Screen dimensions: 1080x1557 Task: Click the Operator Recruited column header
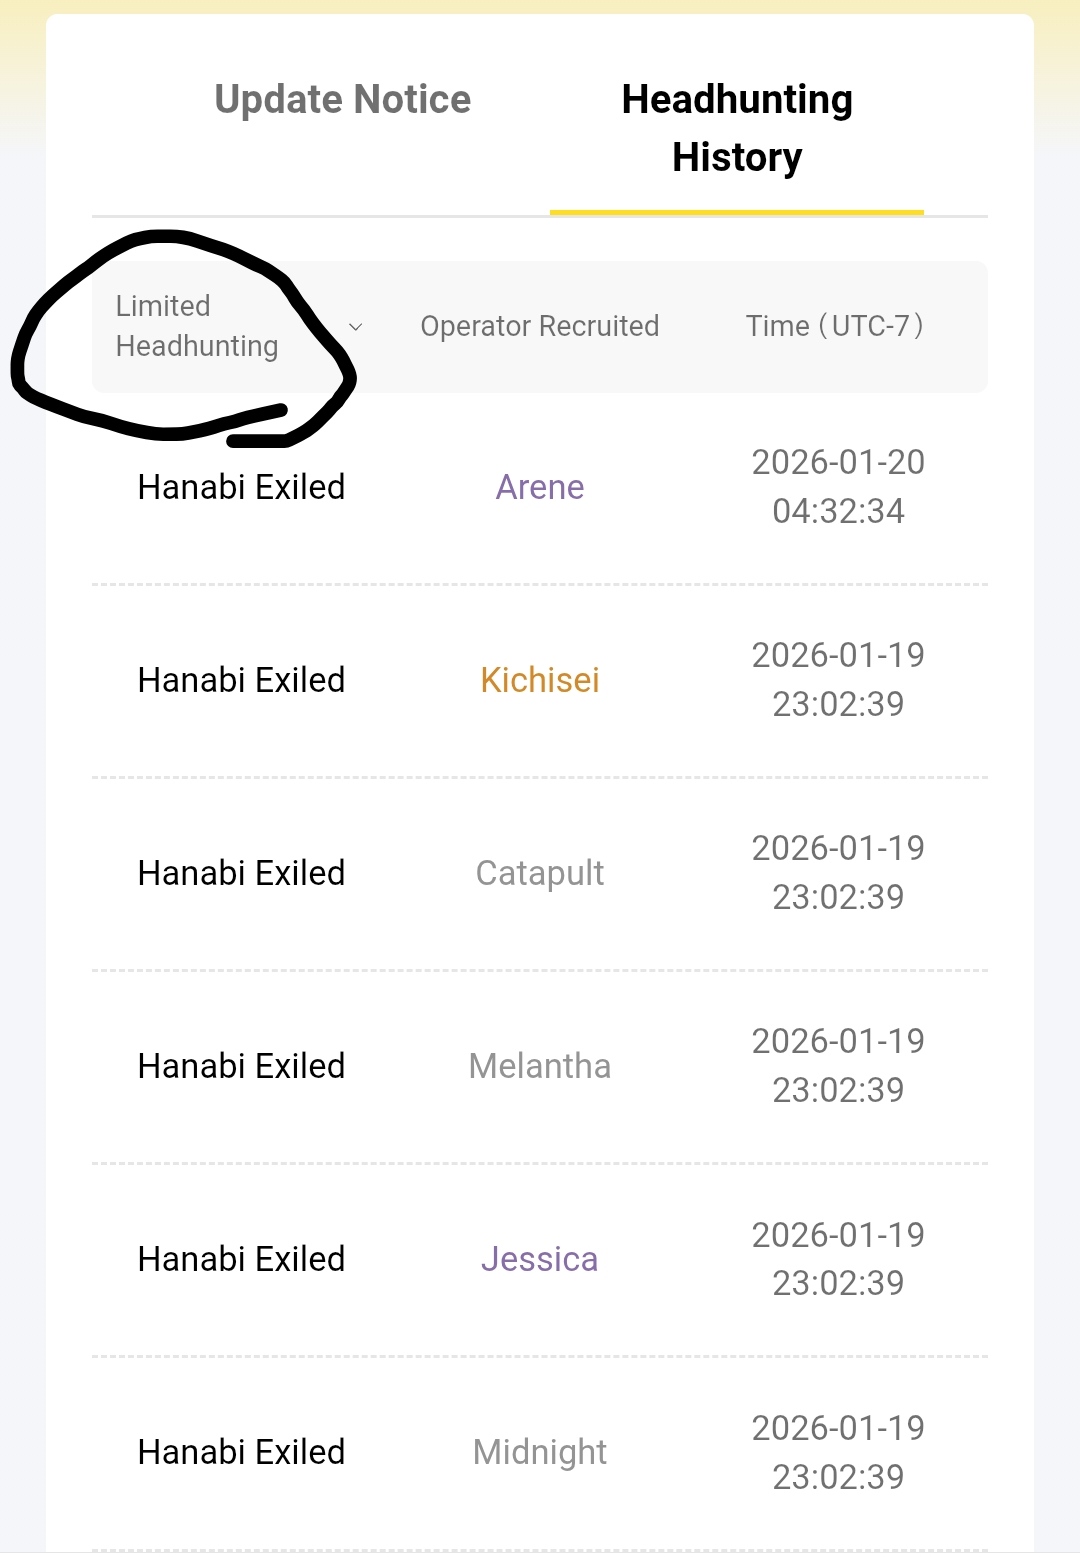tap(539, 326)
